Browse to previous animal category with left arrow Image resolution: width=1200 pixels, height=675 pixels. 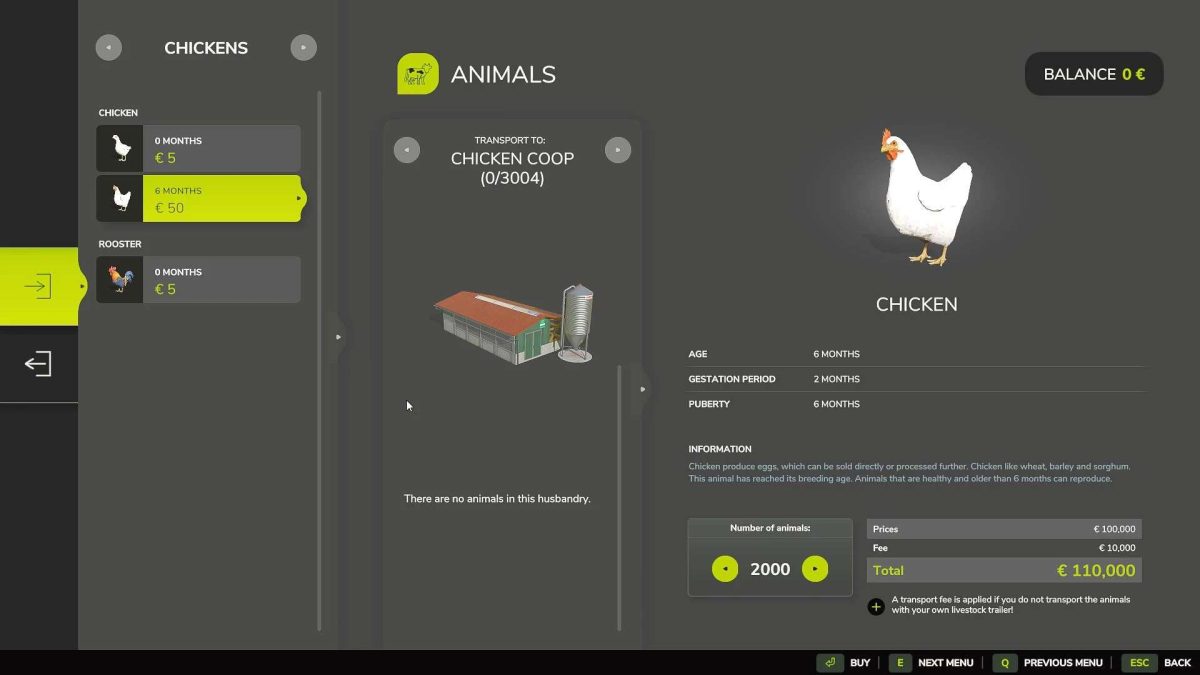click(109, 47)
